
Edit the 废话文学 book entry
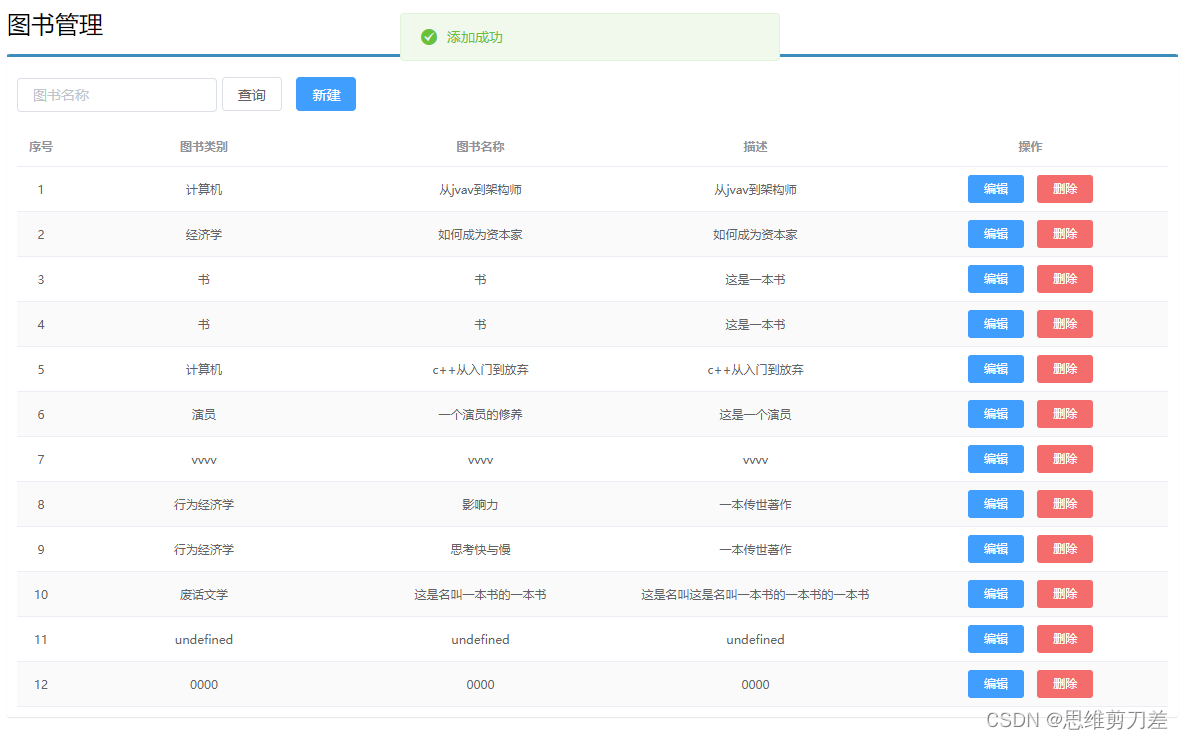995,593
